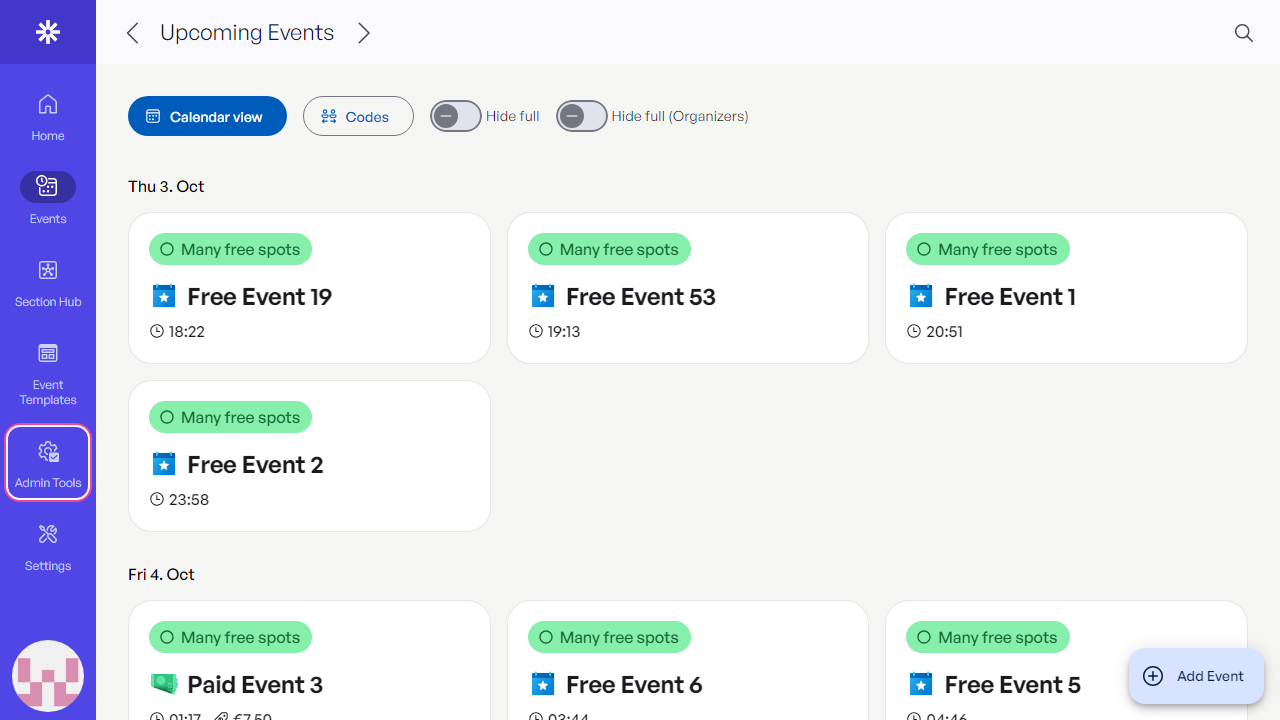Image resolution: width=1280 pixels, height=720 pixels.
Task: Open the Codes button
Action: (x=358, y=117)
